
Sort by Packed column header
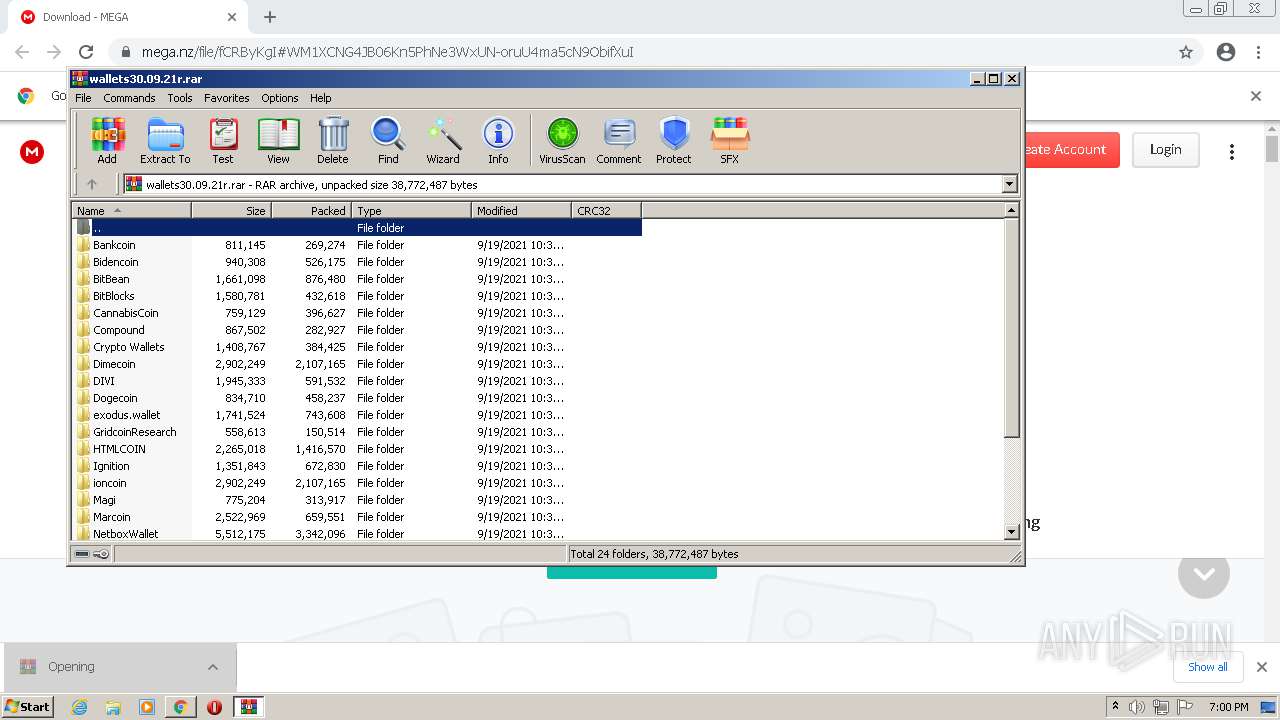[311, 210]
